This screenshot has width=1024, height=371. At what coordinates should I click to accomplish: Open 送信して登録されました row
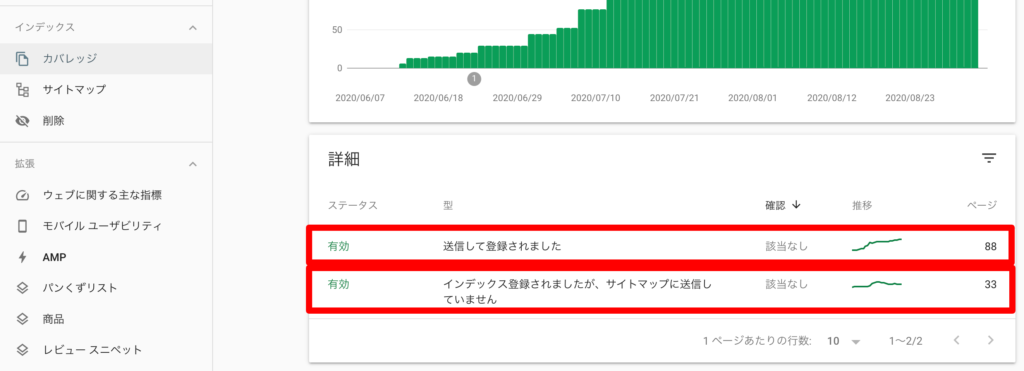[x=661, y=246]
